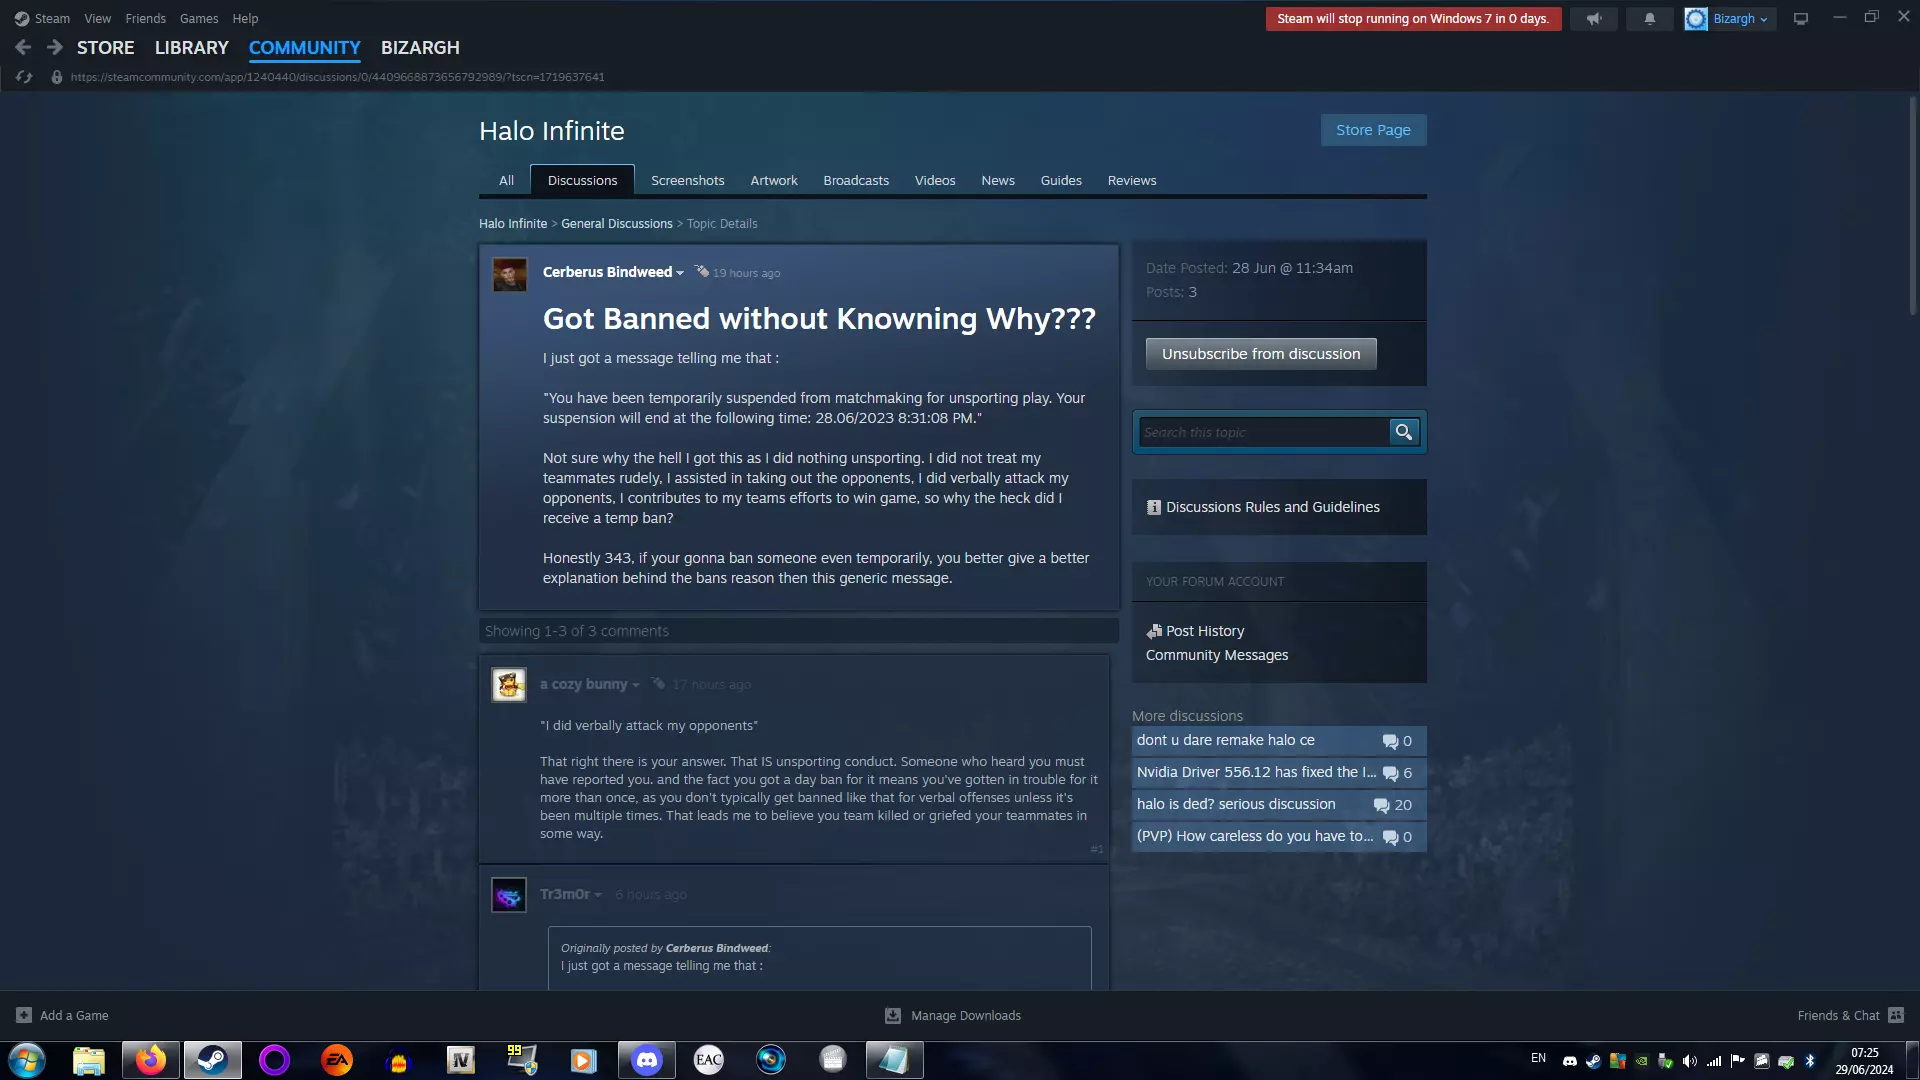Image resolution: width=1920 pixels, height=1080 pixels.
Task: Click the search magnifier icon button
Action: [x=1404, y=432]
